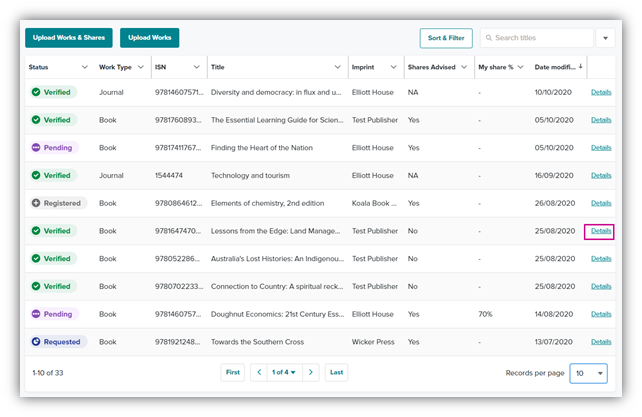Open Details for Lessons from the Edge
This screenshot has width=642, height=417.
(x=601, y=231)
